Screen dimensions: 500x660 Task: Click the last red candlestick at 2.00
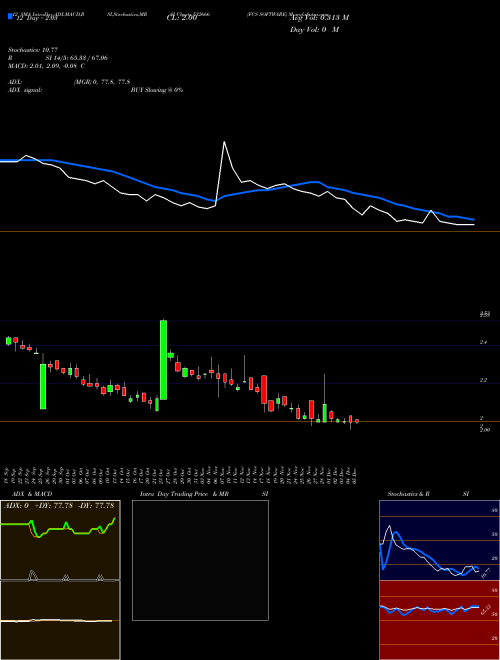(x=357, y=421)
